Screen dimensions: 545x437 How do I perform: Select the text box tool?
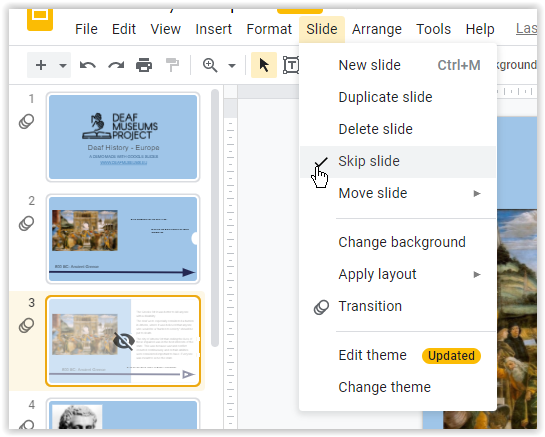tap(291, 65)
